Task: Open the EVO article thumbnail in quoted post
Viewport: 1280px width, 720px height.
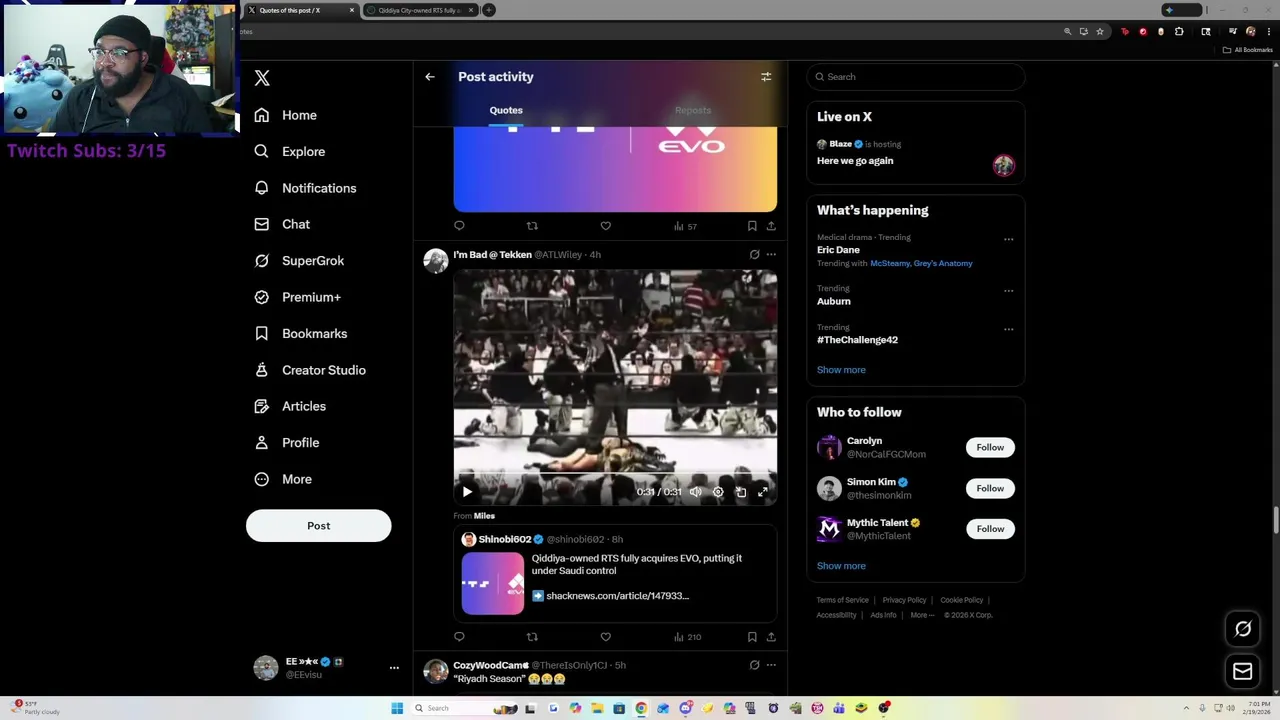Action: [x=492, y=583]
